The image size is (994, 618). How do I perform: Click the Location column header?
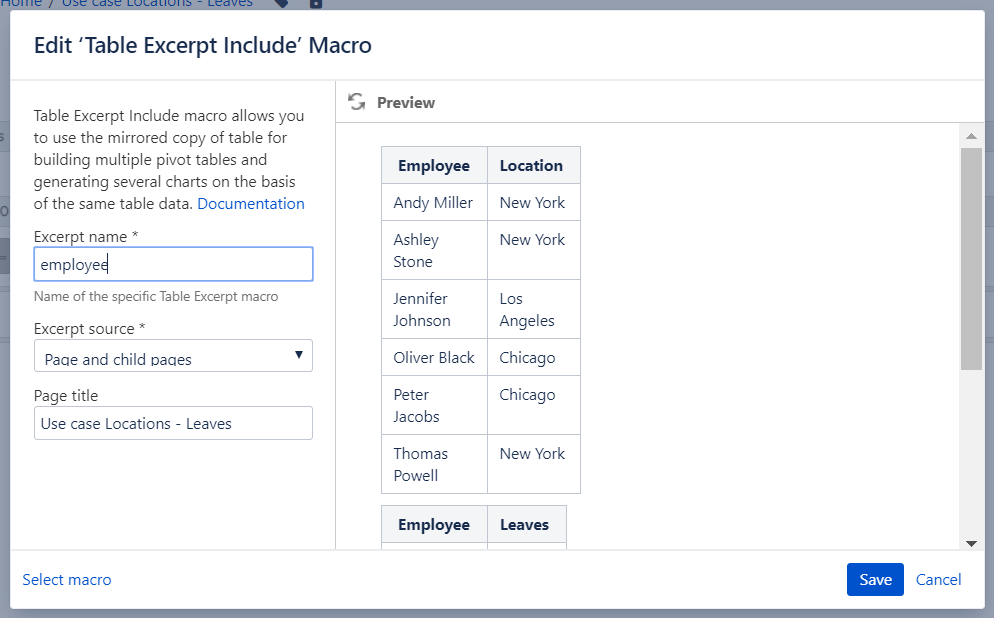tap(531, 166)
